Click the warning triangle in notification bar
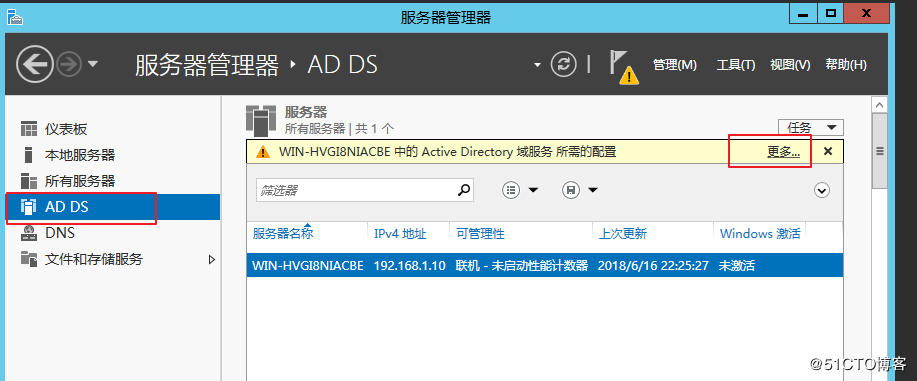The width and height of the screenshot is (917, 381). 264,152
